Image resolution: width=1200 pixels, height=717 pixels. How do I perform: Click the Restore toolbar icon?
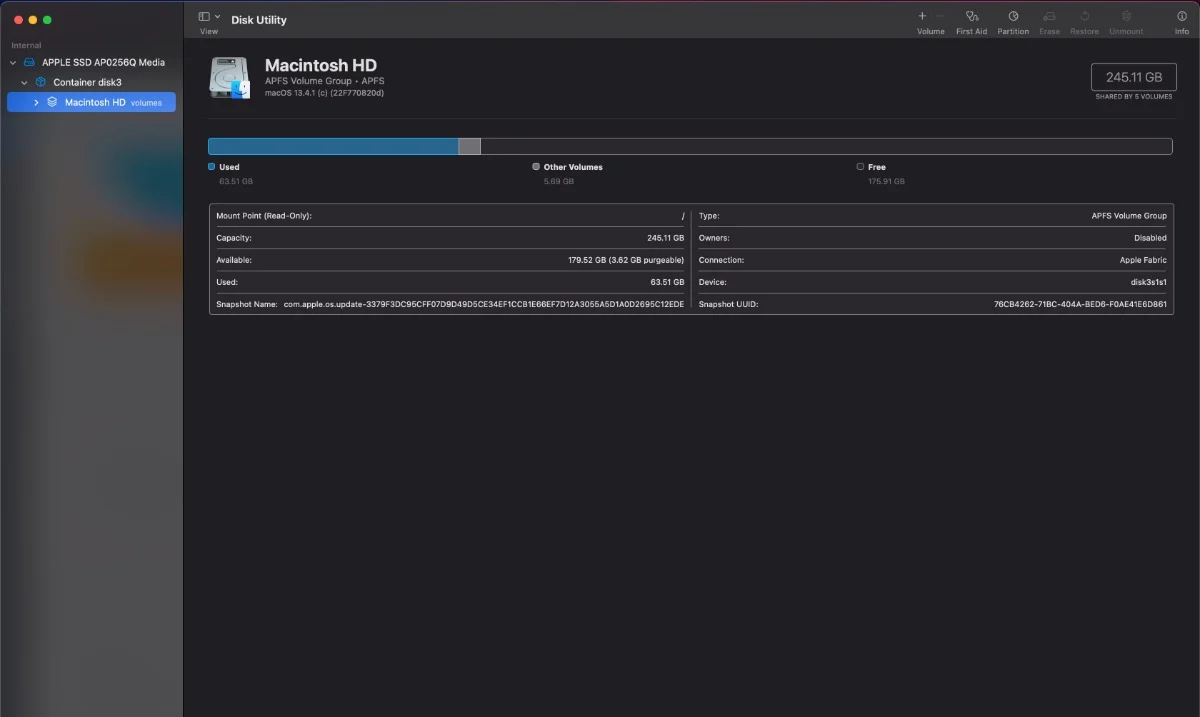(1085, 17)
